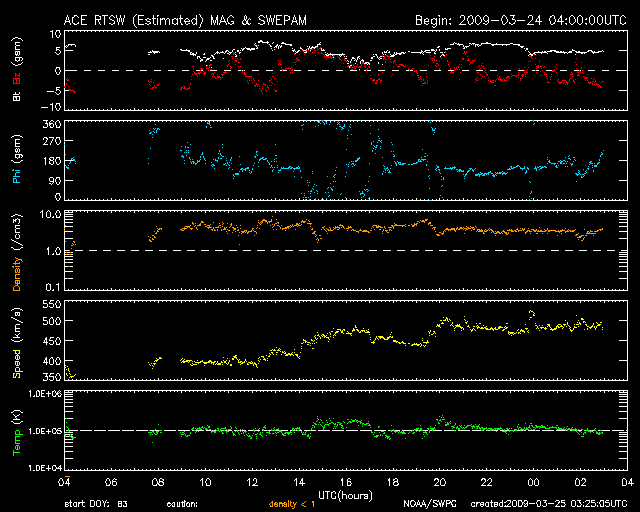Select the '1.0' tick on Density axis
The image size is (640, 512).
pos(53,251)
